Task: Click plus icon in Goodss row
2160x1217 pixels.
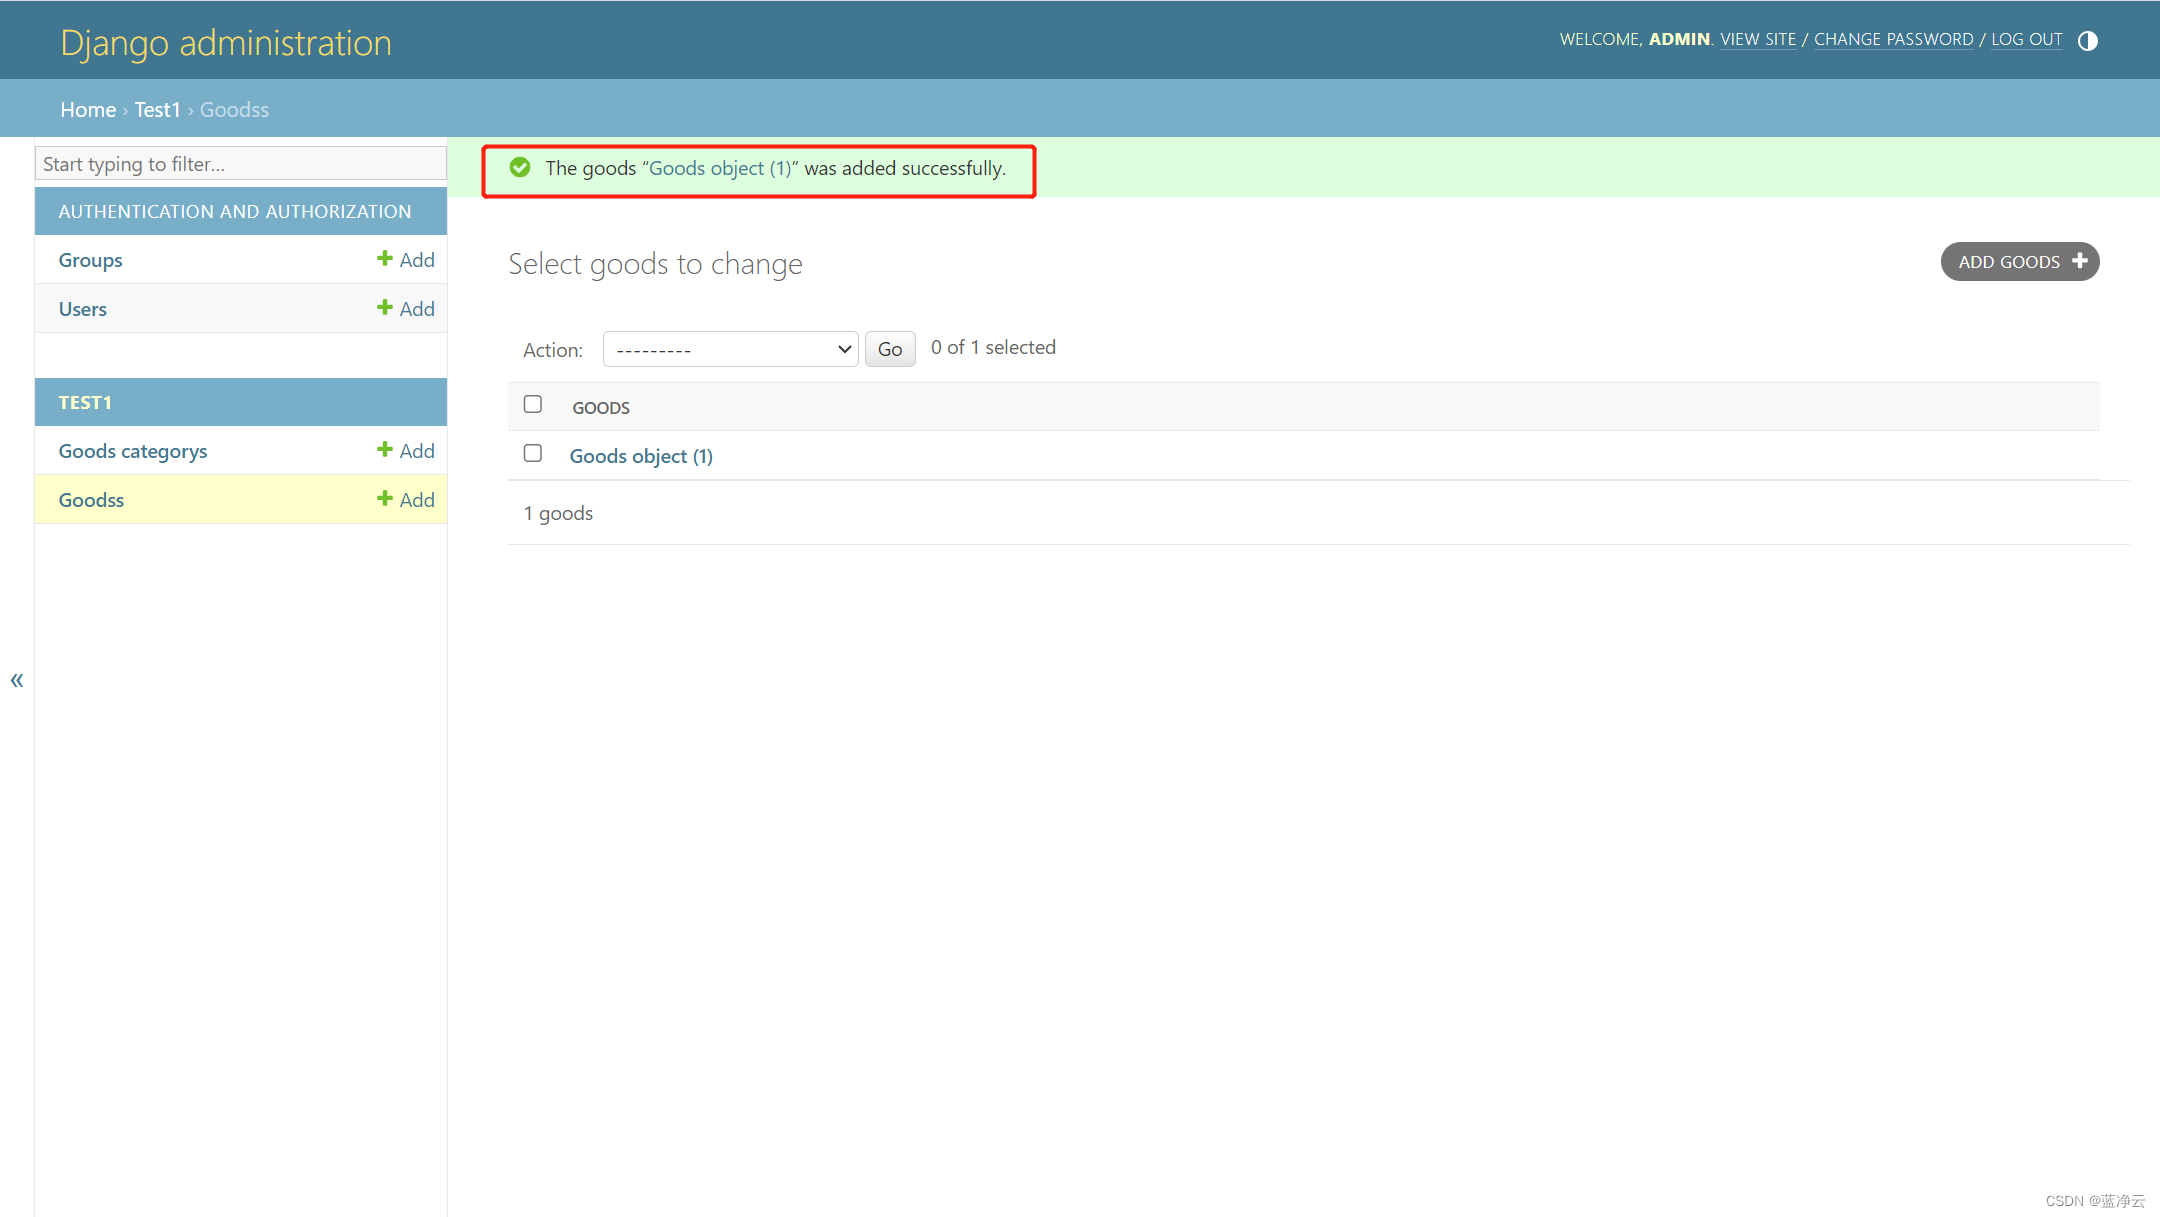Action: click(384, 499)
